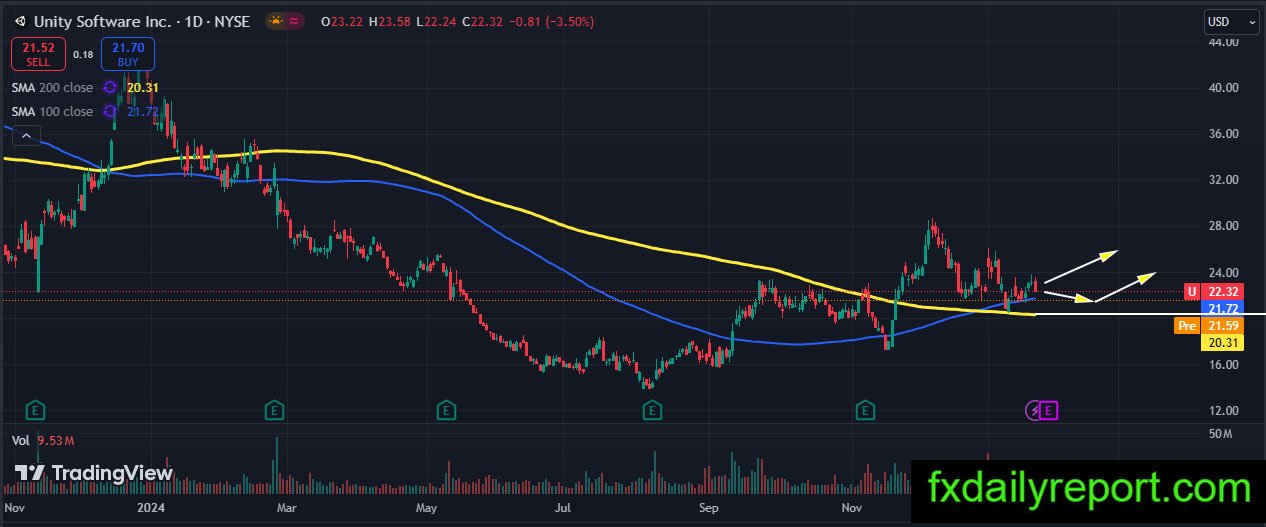Click the earnings E marker above May
The image size is (1266, 527).
coord(446,409)
